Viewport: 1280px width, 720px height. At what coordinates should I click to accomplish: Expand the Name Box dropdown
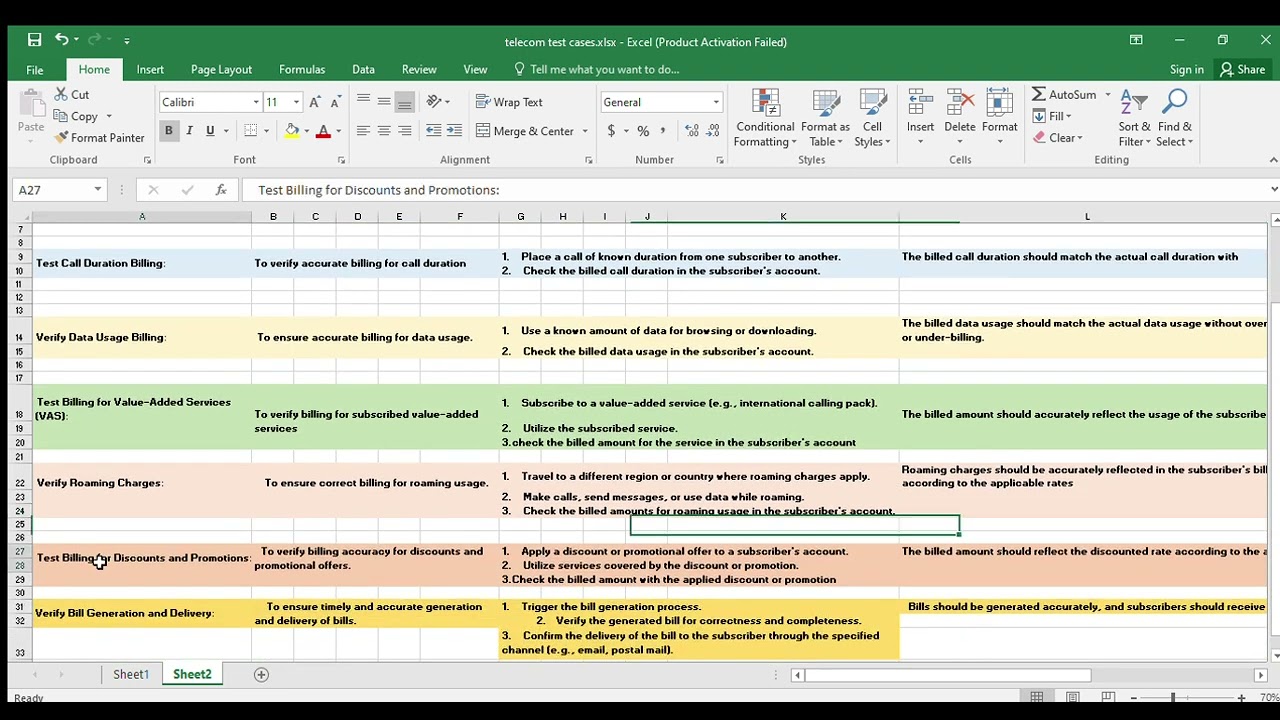(97, 190)
